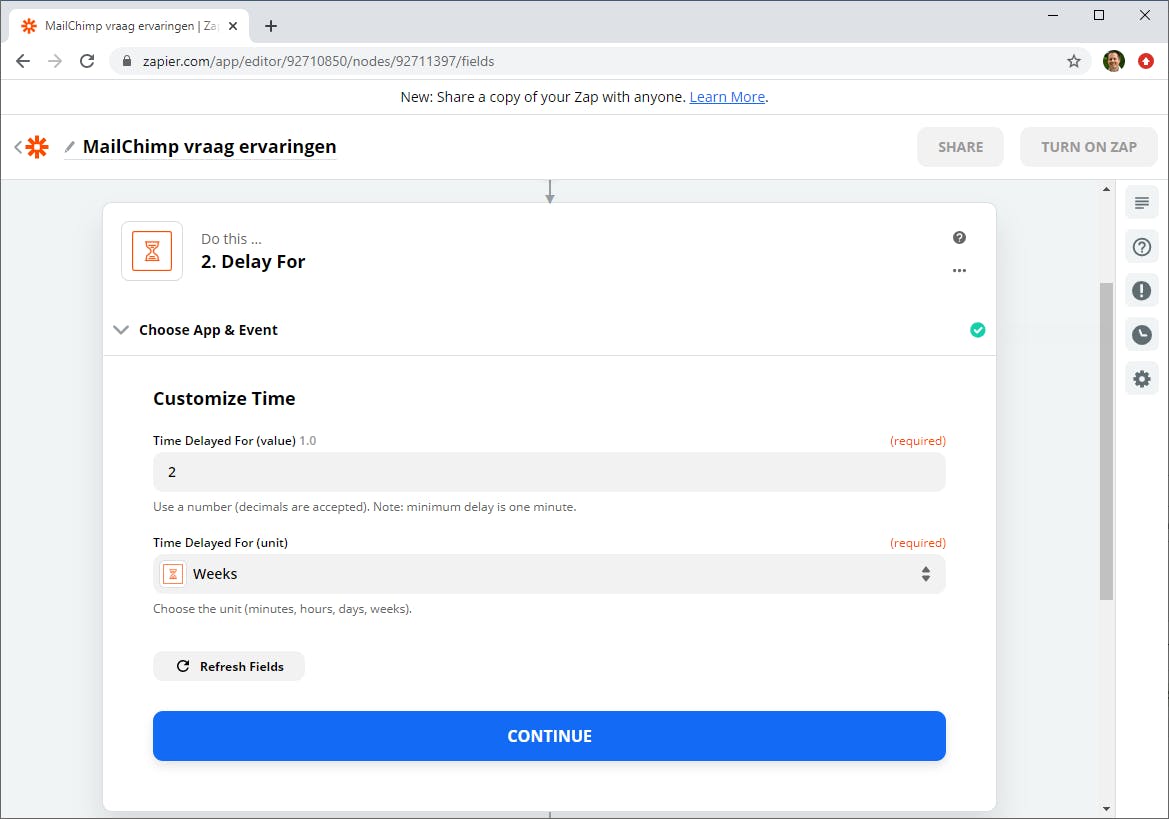1169x819 pixels.
Task: Expand the Choose App & Event section
Action: point(208,330)
